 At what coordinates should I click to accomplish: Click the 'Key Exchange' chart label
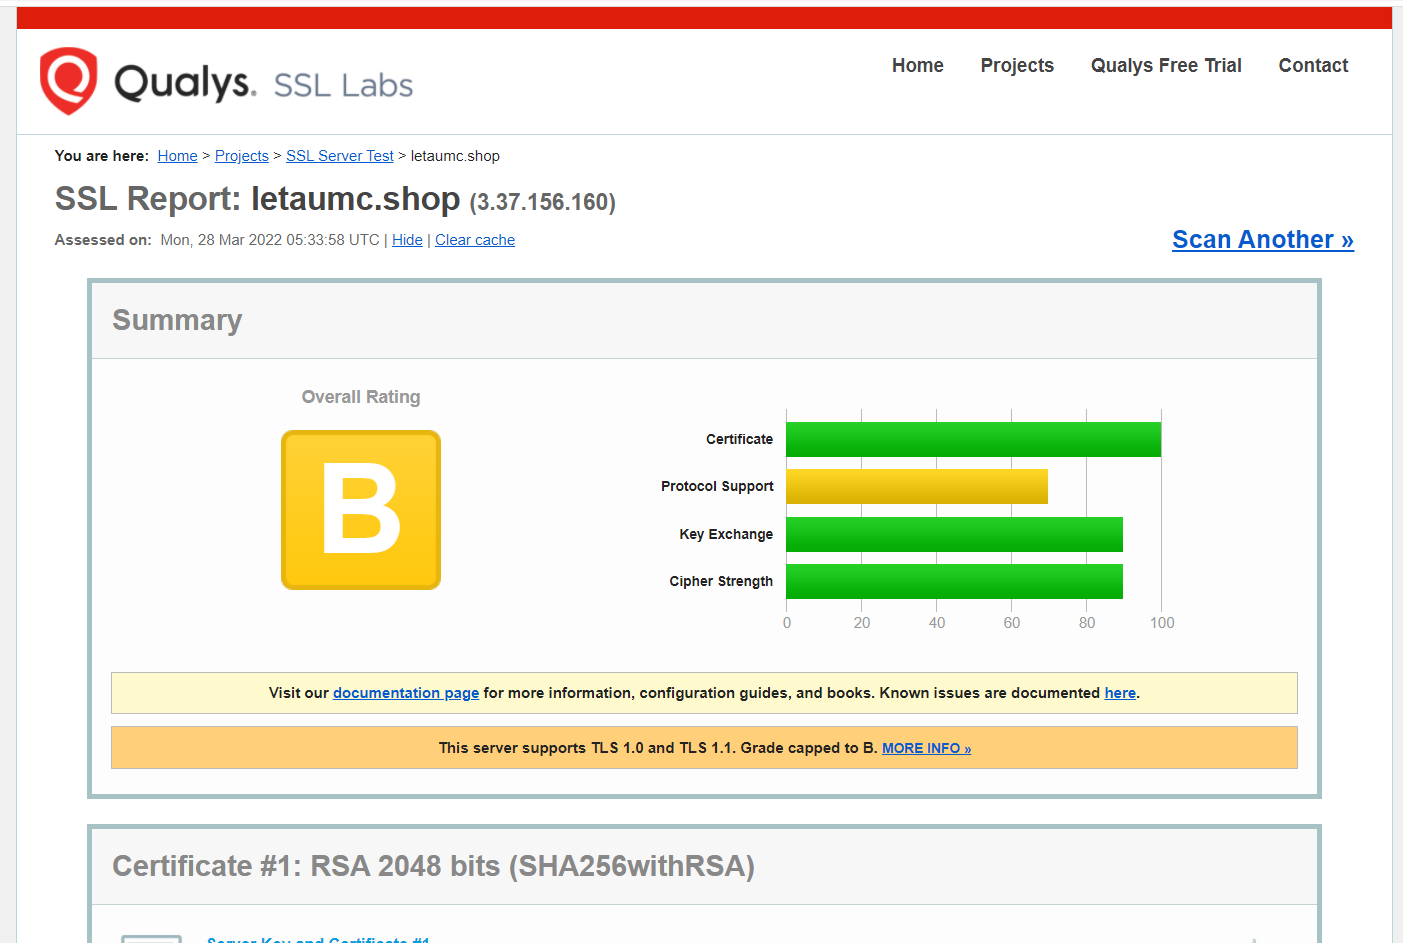(x=726, y=534)
